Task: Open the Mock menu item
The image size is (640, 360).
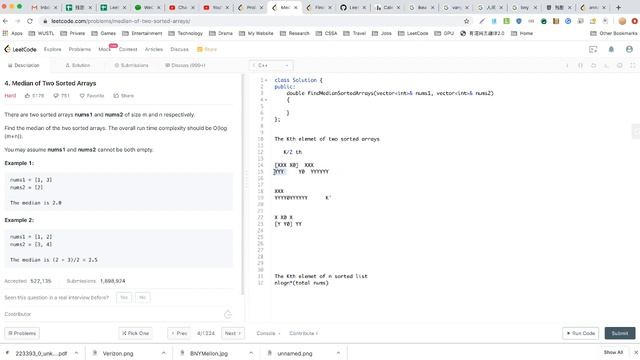Action: point(104,49)
